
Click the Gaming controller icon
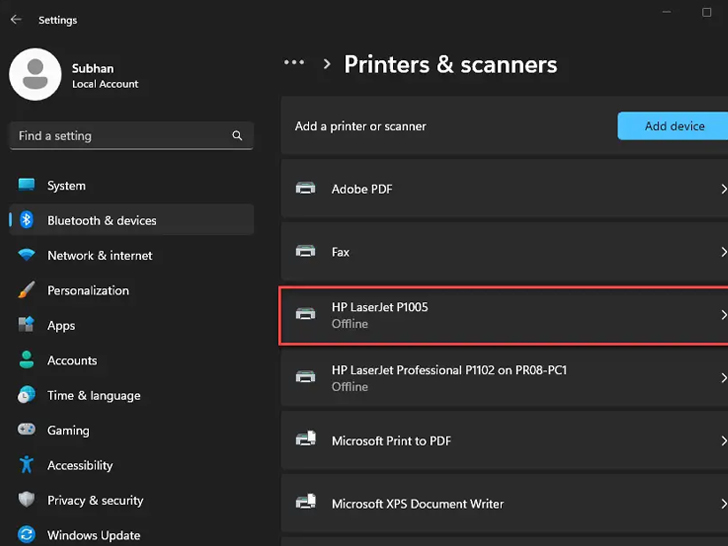tap(26, 429)
